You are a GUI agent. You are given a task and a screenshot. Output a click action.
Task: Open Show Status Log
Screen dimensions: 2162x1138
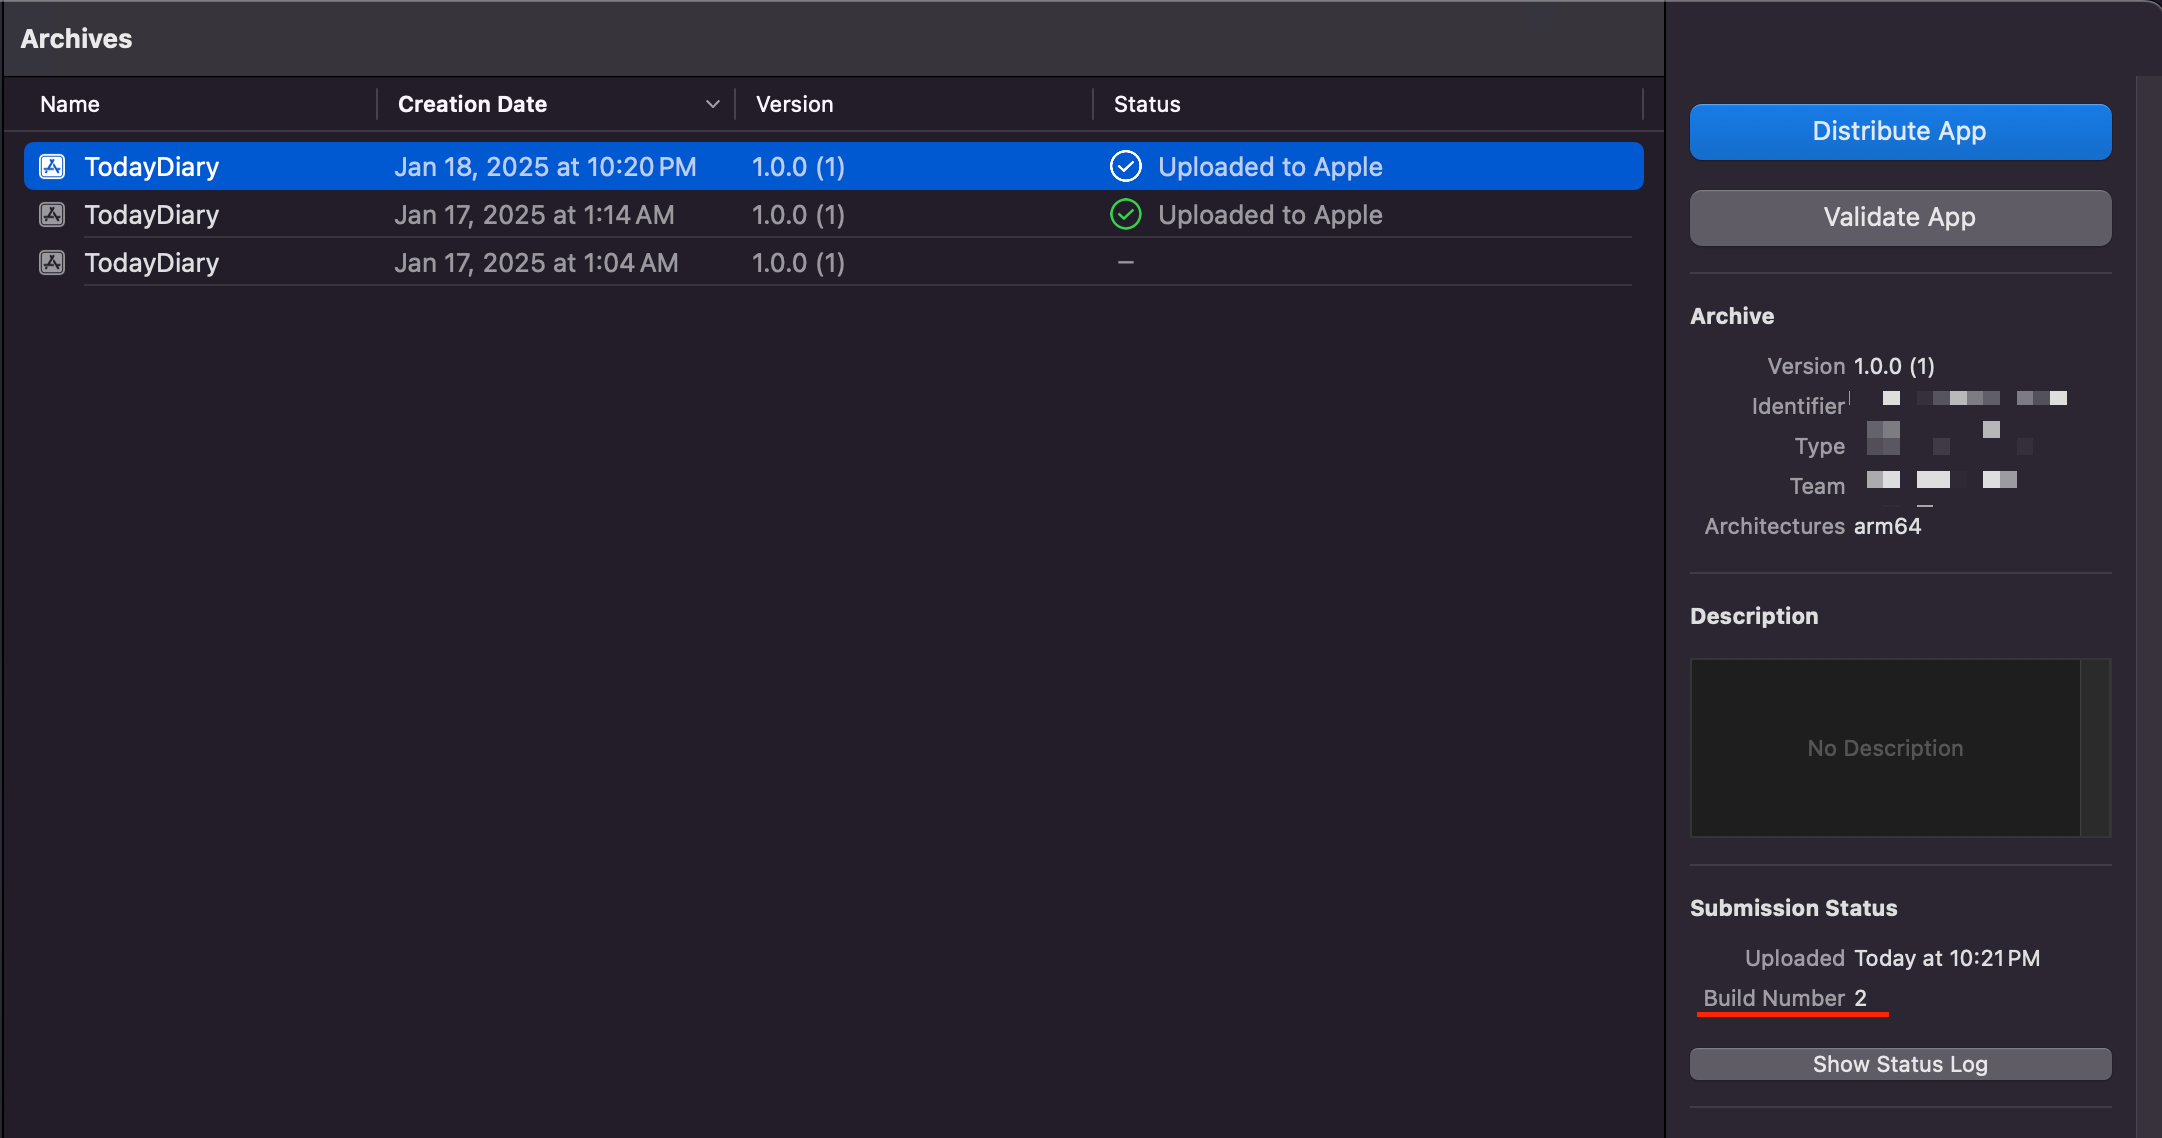1900,1064
